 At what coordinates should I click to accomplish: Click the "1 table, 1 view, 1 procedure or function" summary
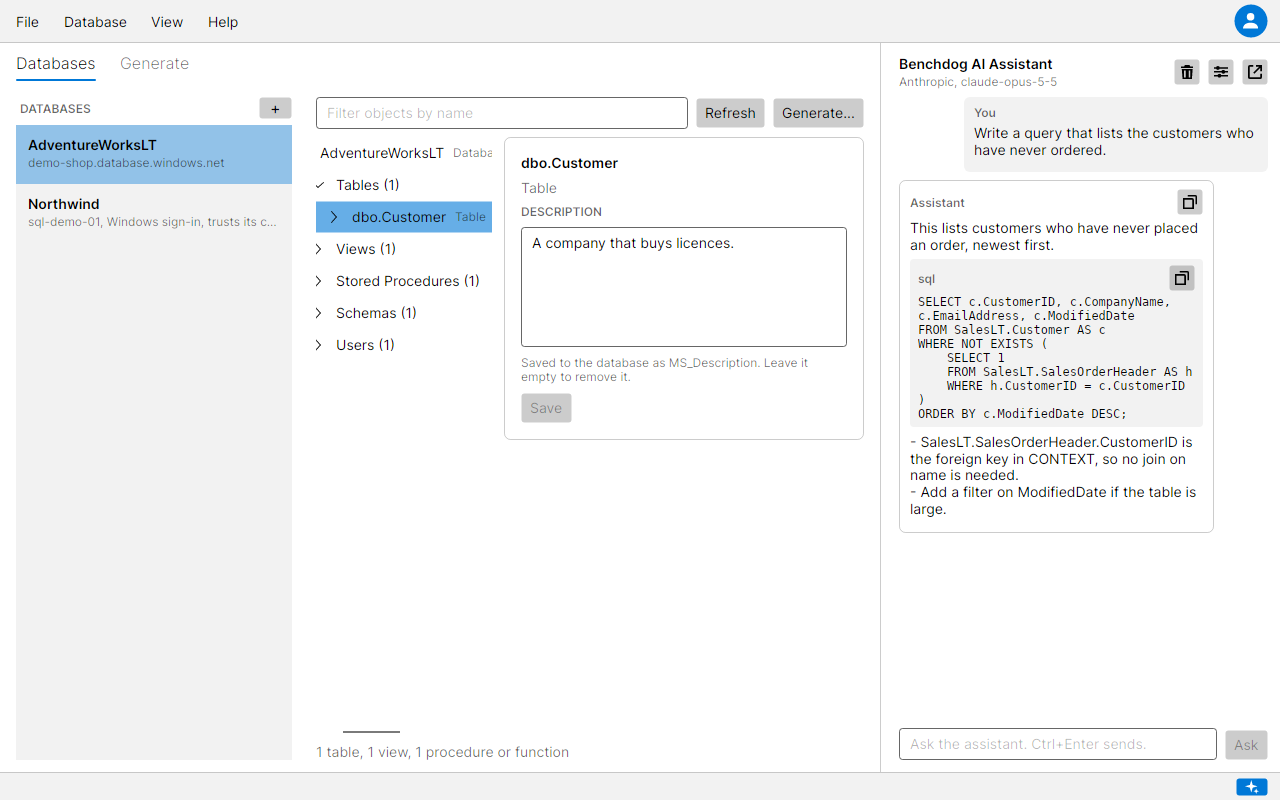[x=443, y=752]
